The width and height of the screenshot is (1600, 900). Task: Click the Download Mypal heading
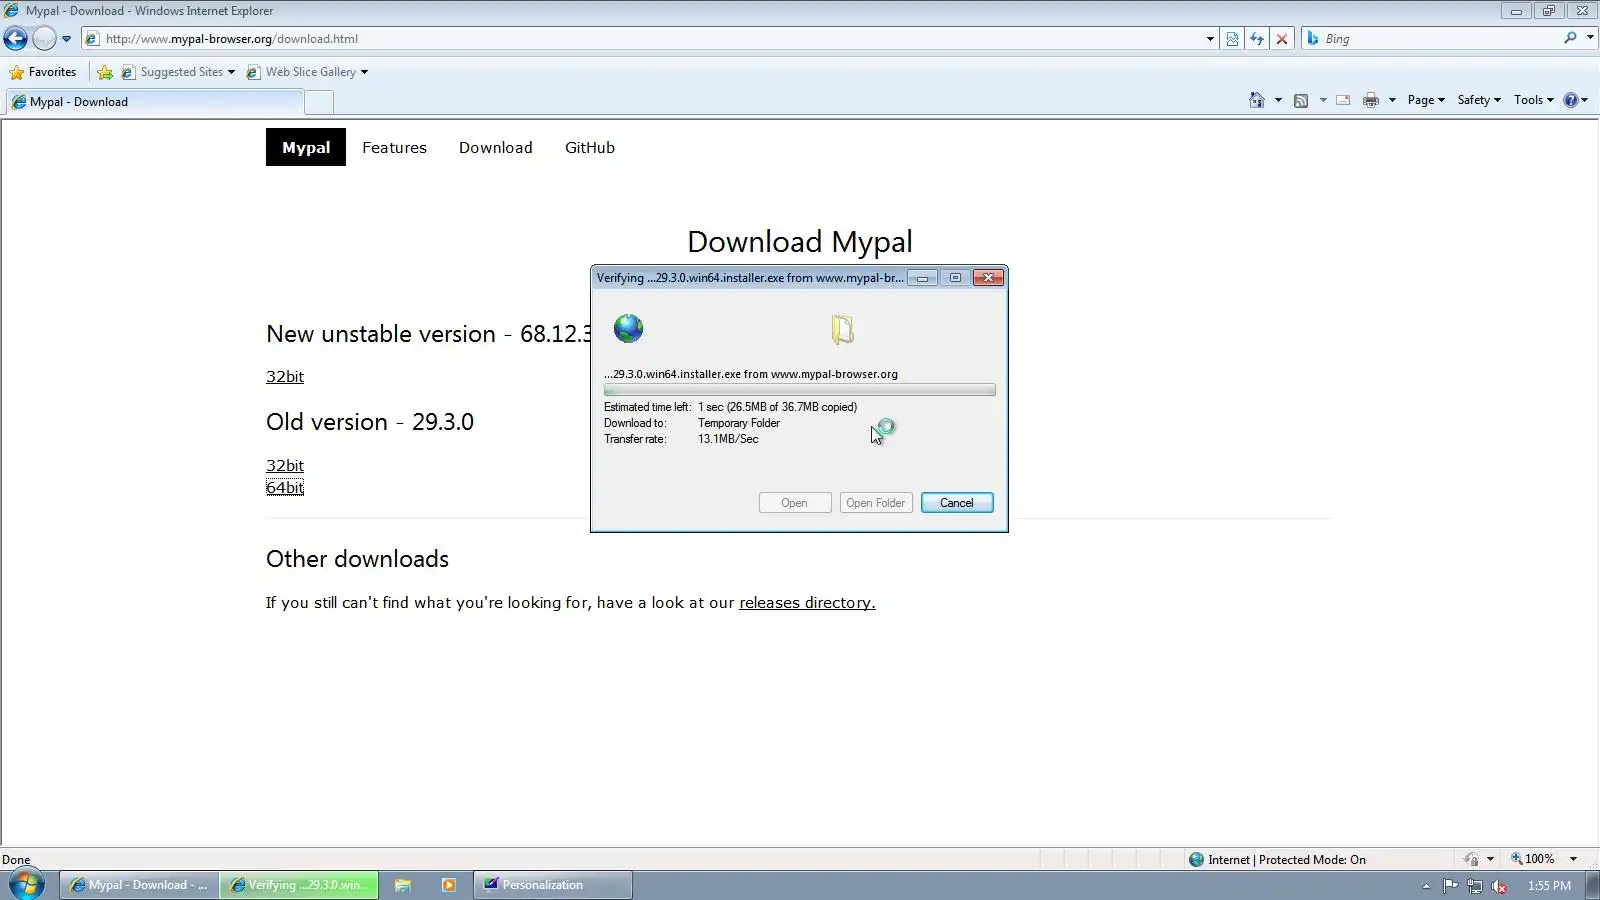tap(800, 242)
